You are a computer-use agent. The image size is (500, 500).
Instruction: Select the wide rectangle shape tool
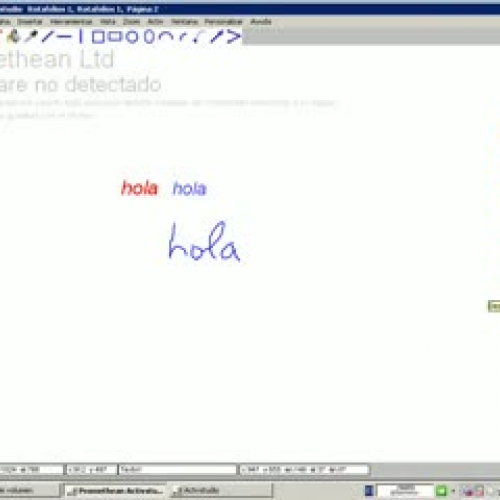pos(116,36)
